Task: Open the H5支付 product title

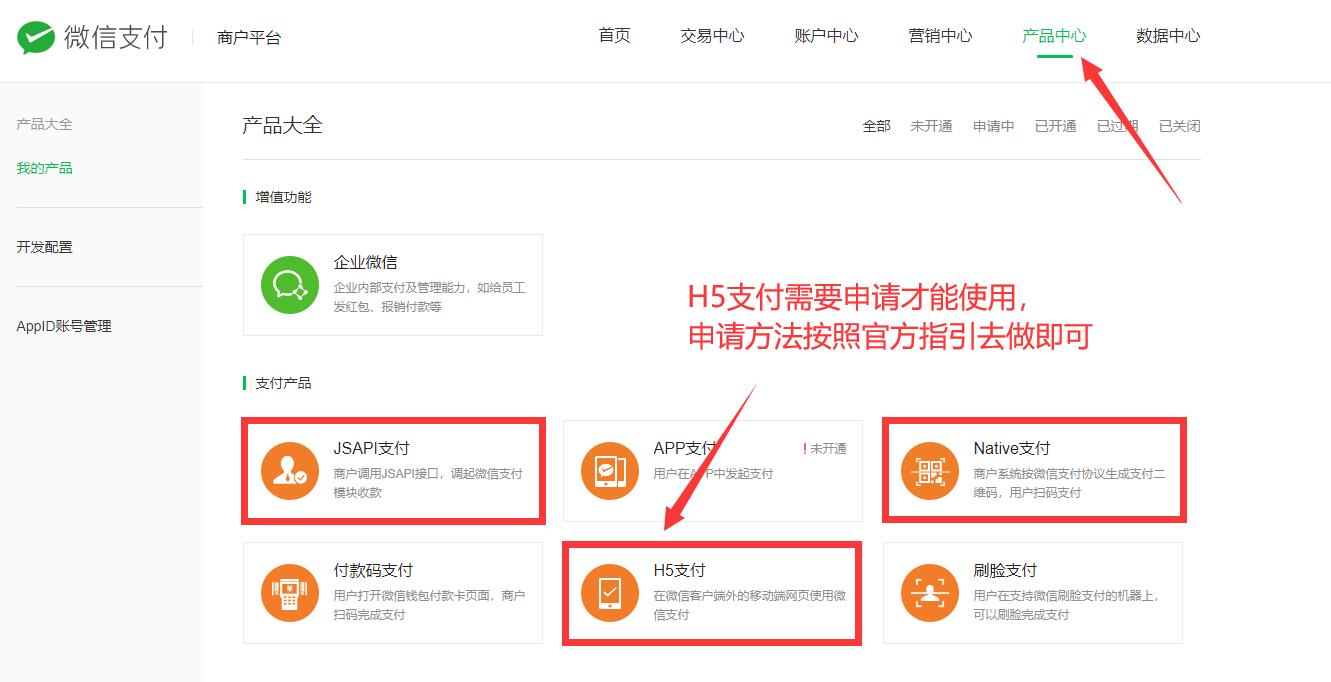Action: click(679, 571)
